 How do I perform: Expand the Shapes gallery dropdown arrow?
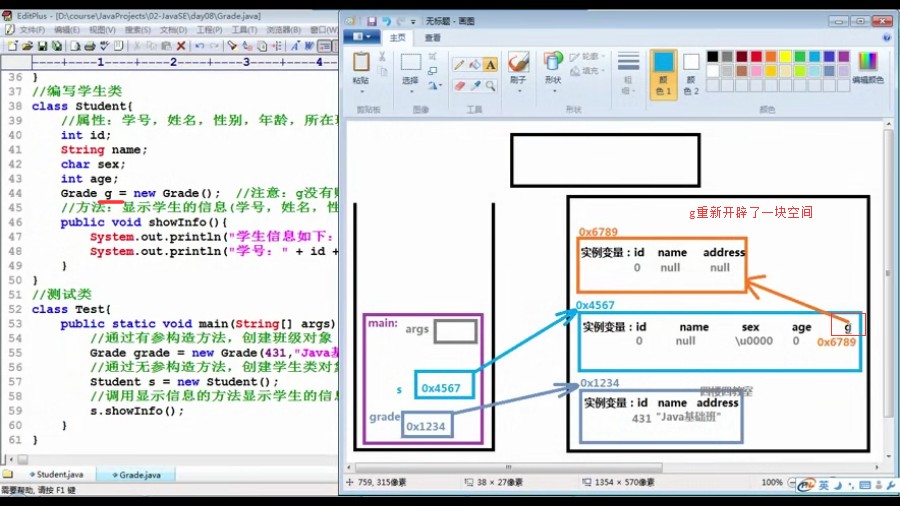click(x=553, y=91)
